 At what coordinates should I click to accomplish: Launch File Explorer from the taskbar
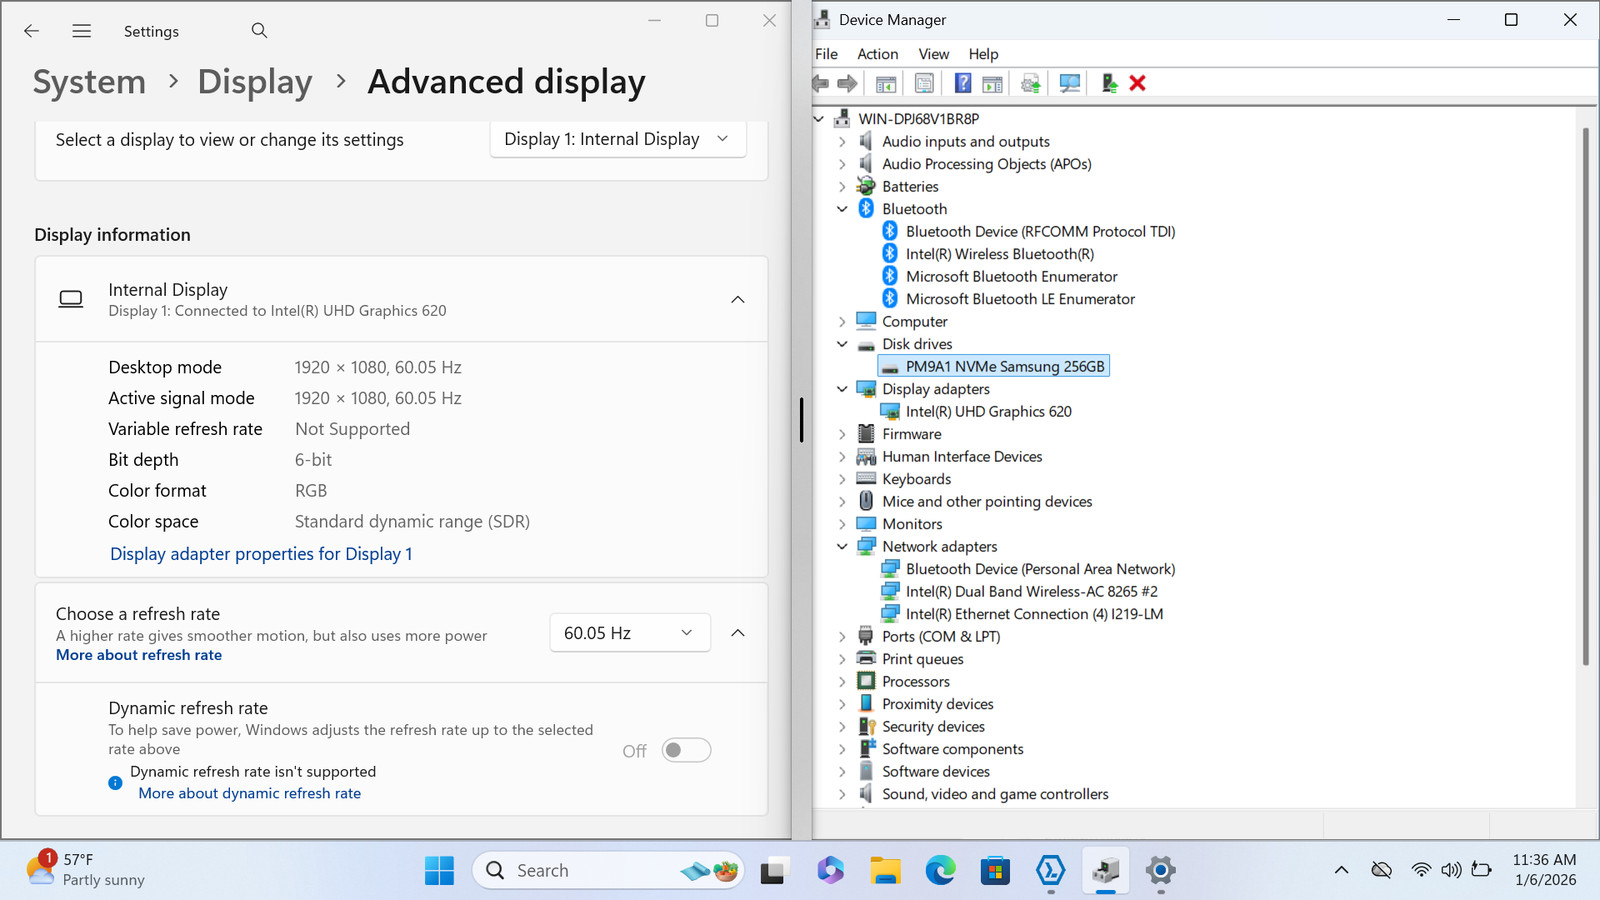(x=885, y=870)
